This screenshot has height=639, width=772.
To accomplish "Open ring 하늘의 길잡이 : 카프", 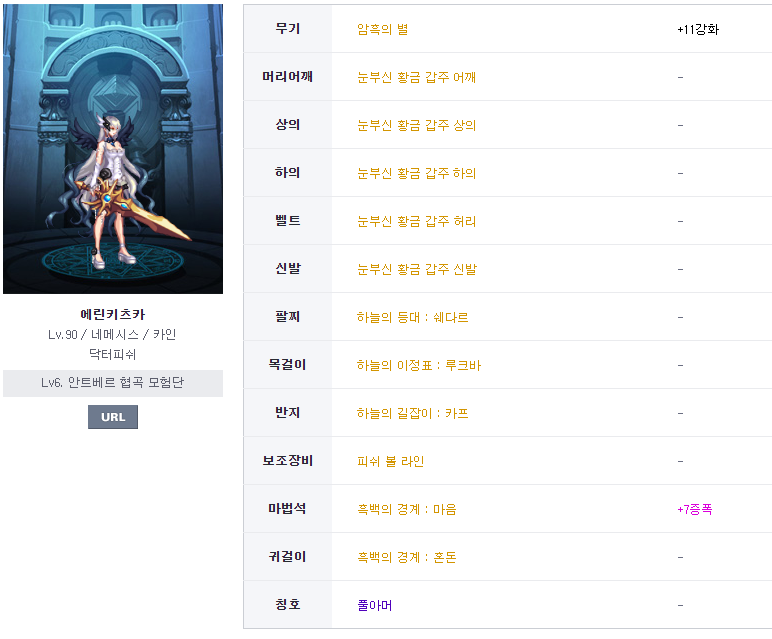I will [413, 413].
